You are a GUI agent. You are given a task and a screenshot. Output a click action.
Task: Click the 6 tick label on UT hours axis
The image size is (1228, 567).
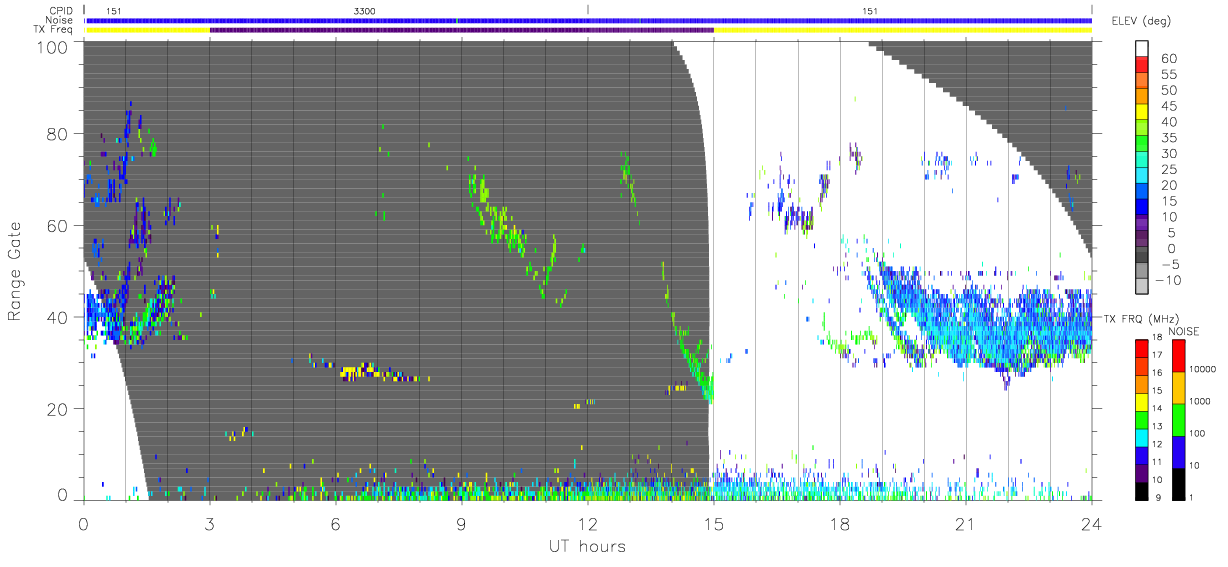click(x=335, y=524)
